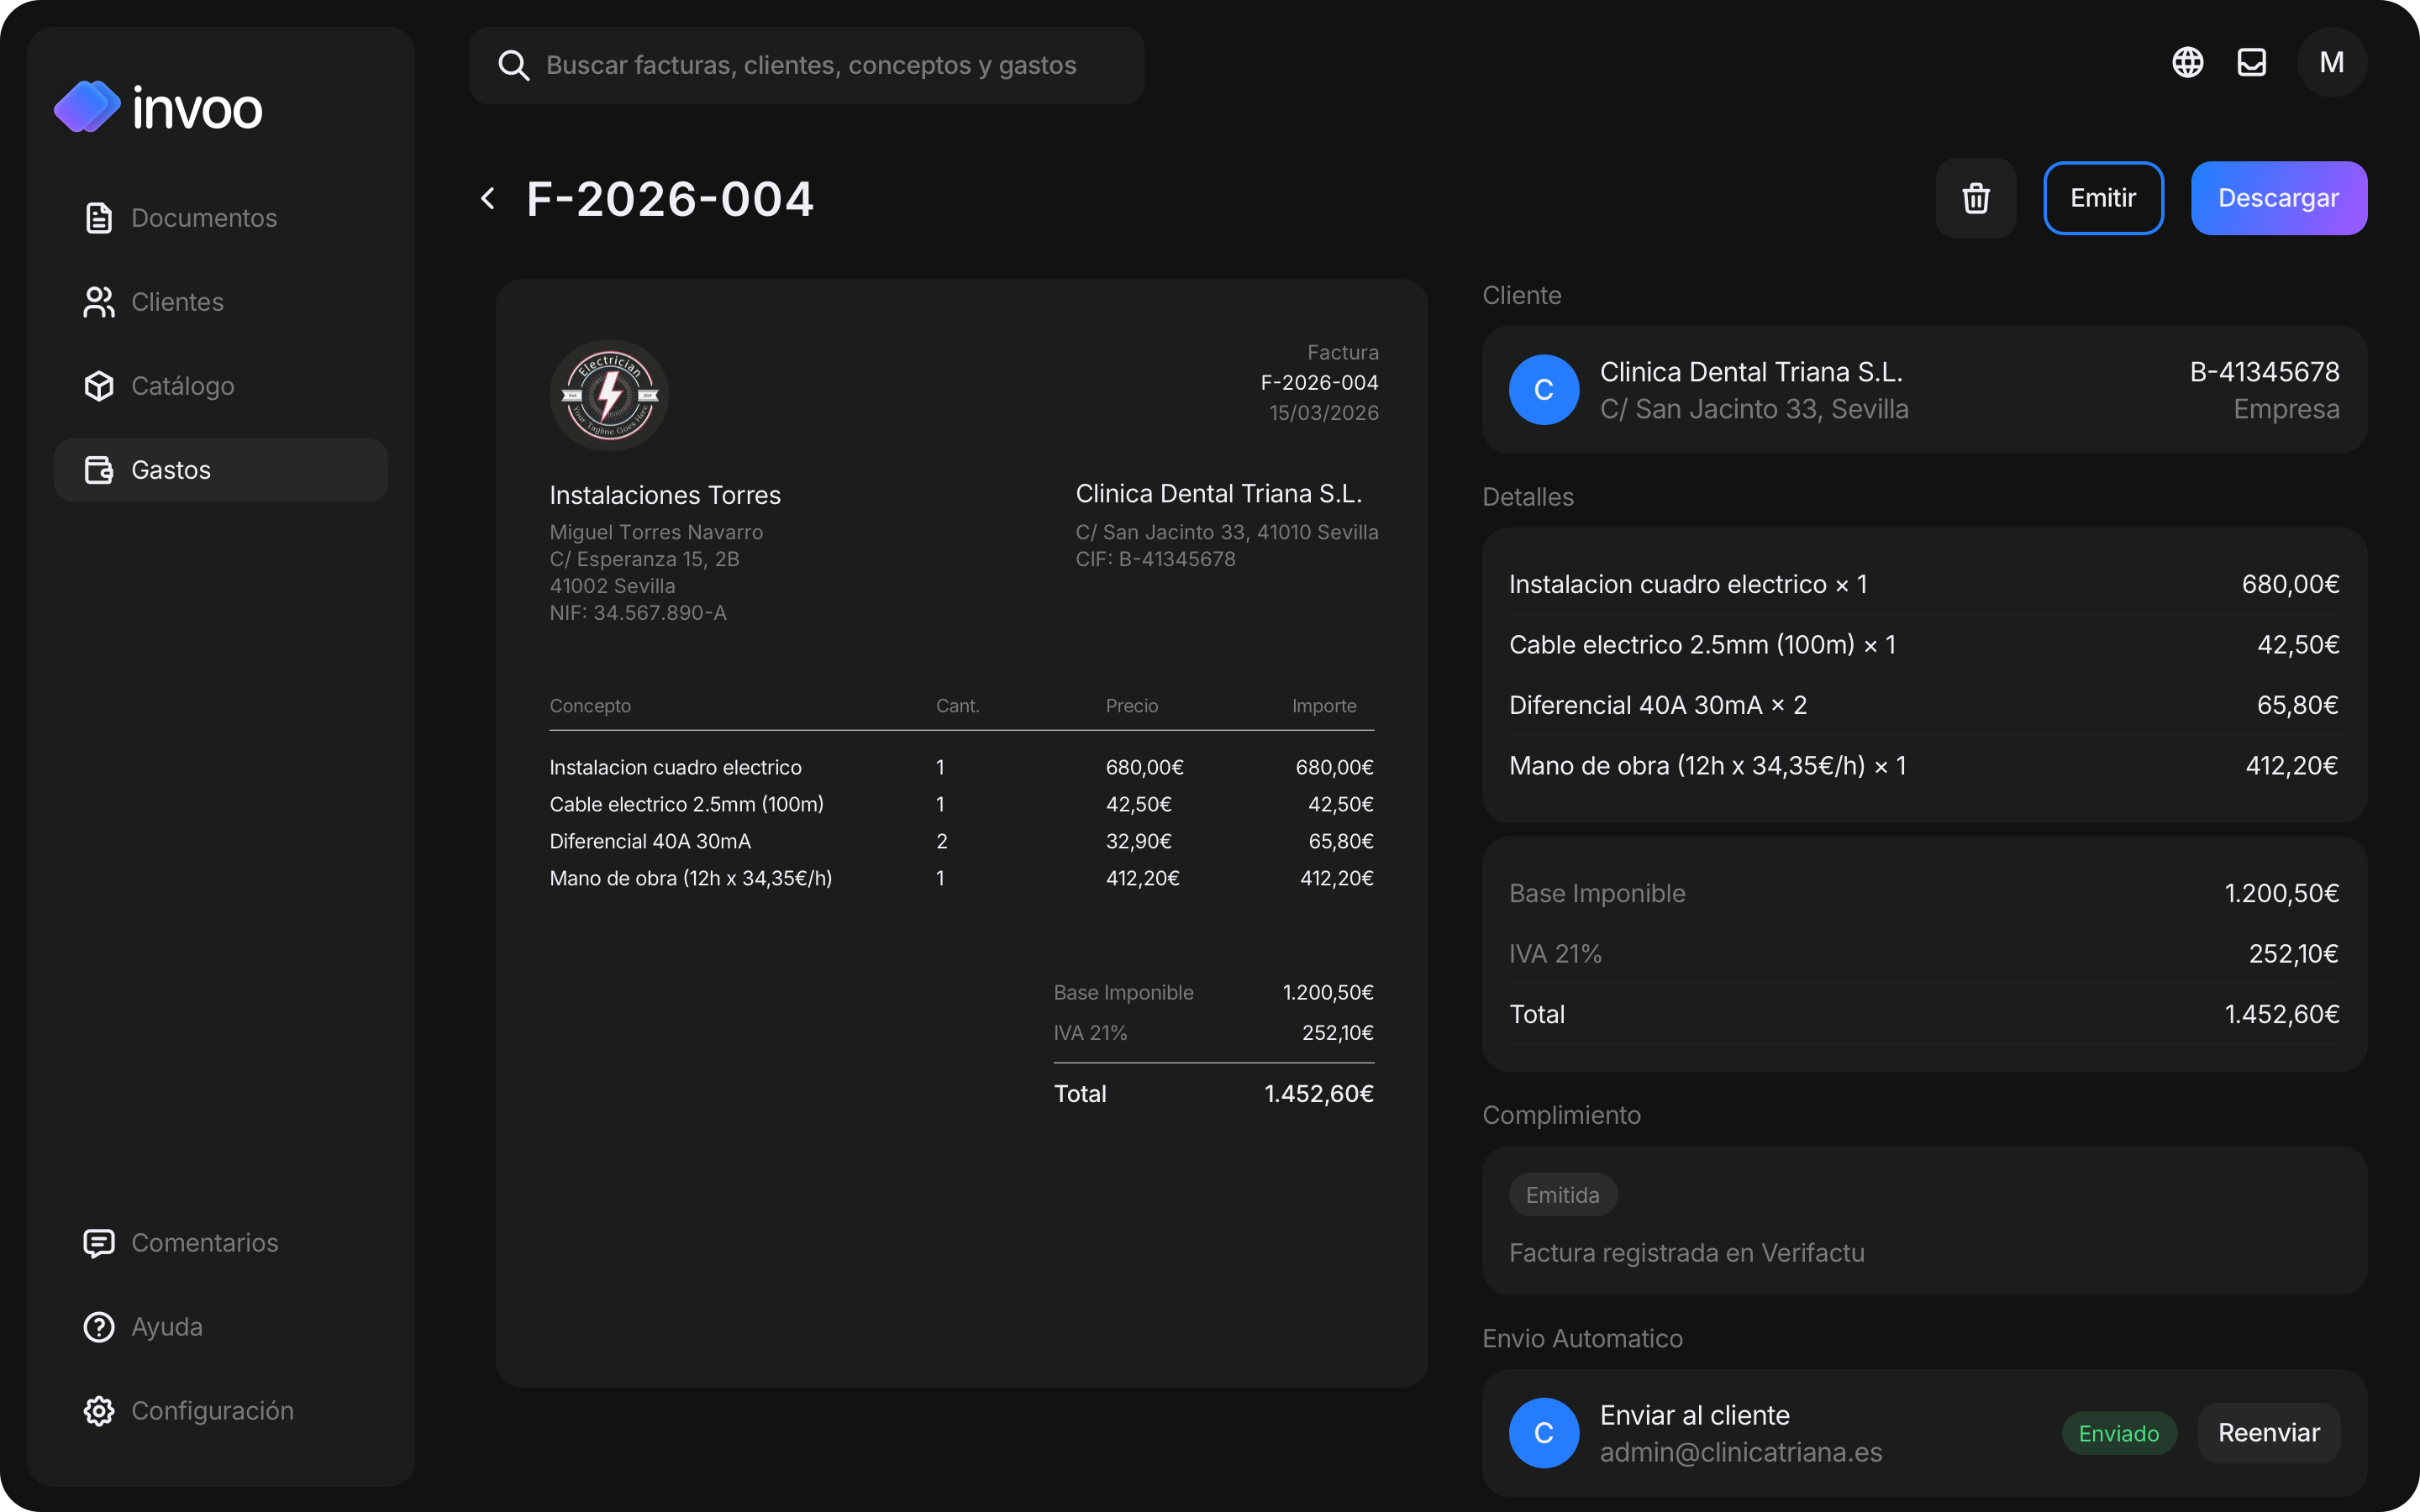Open the Comentarios section
2420x1512 pixels.
pos(221,1243)
